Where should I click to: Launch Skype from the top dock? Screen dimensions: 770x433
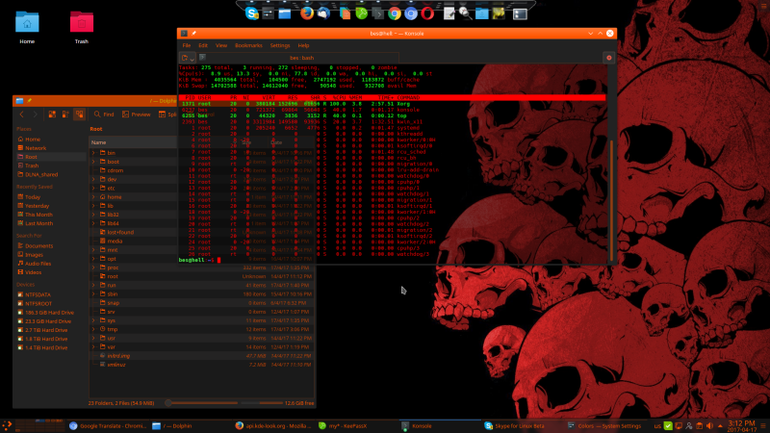(252, 14)
